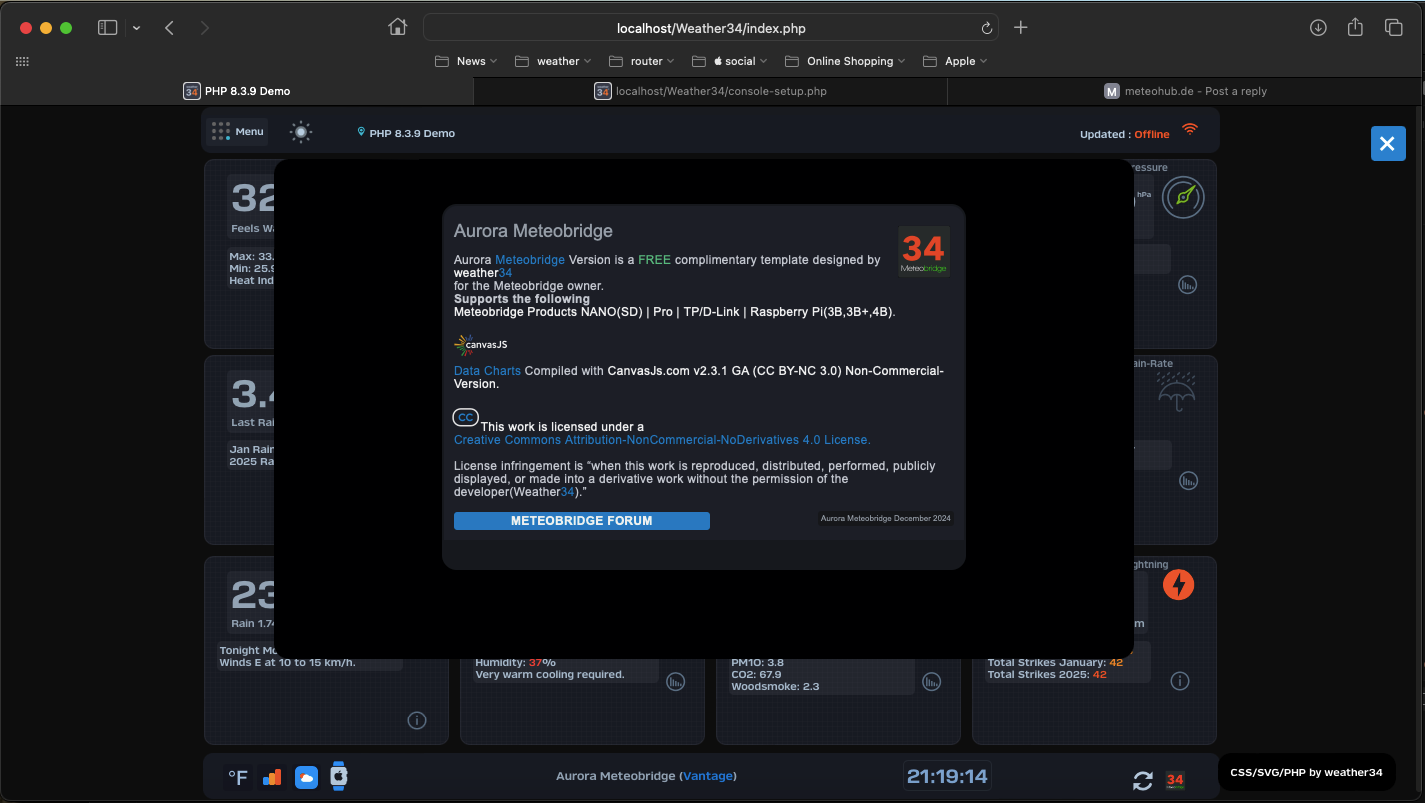1425x803 pixels.
Task: Open the Data Charts link
Action: (487, 371)
